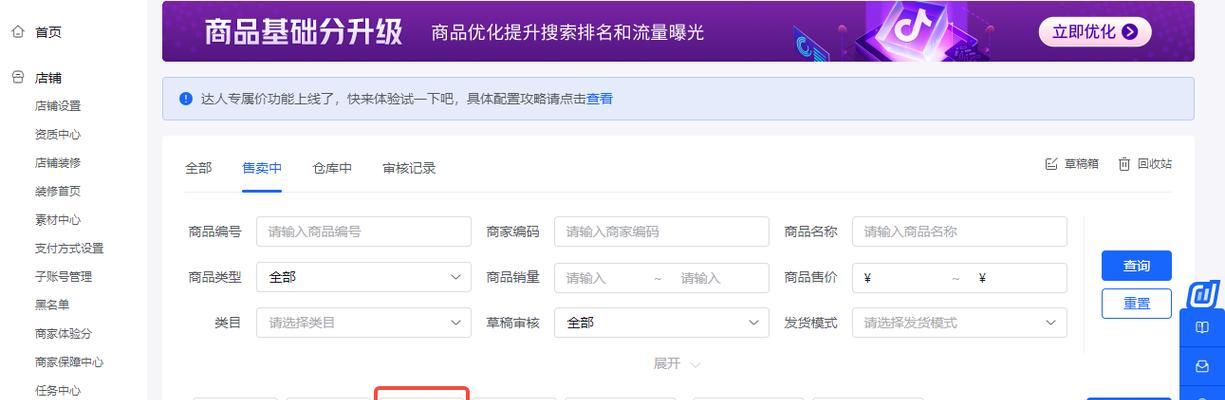1225x400 pixels.
Task: Click maximum 商品销量 input
Action: click(x=718, y=277)
